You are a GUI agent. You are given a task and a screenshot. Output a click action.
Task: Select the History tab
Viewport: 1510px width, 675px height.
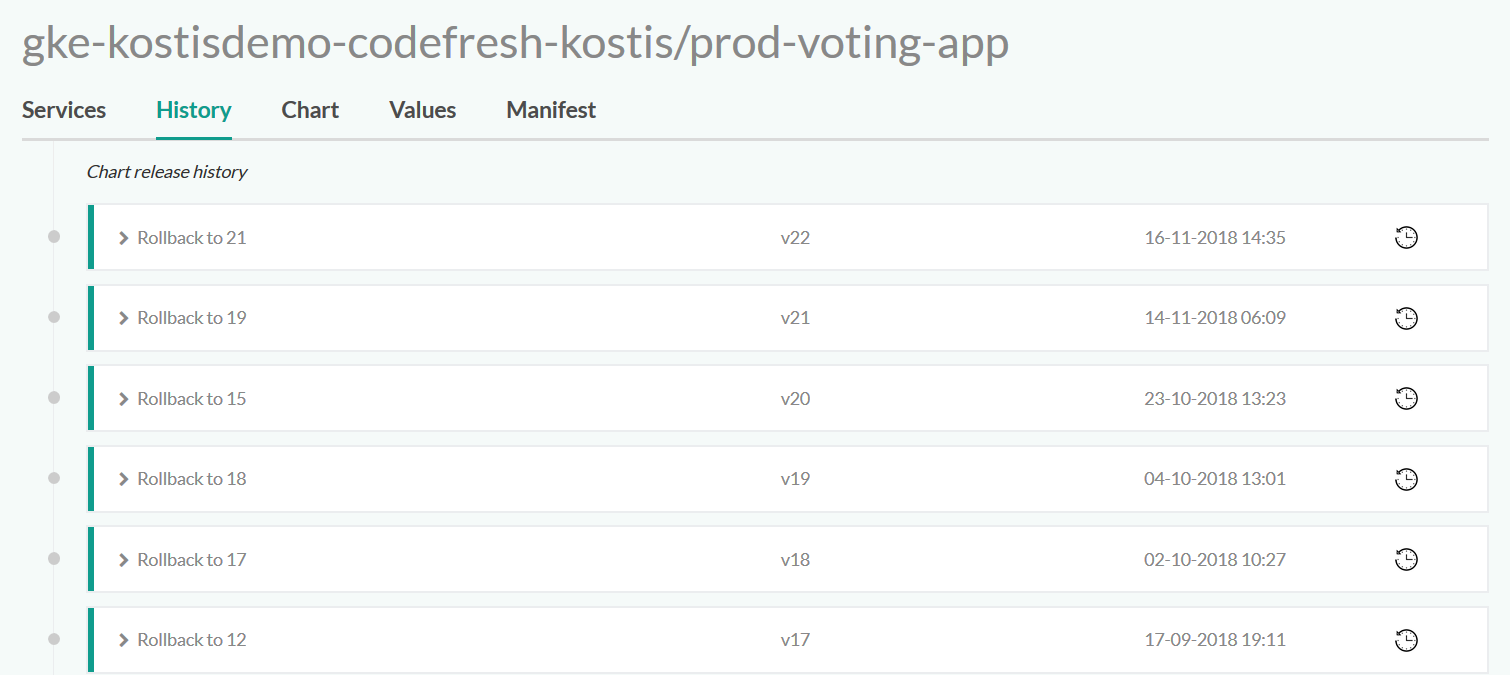click(194, 110)
